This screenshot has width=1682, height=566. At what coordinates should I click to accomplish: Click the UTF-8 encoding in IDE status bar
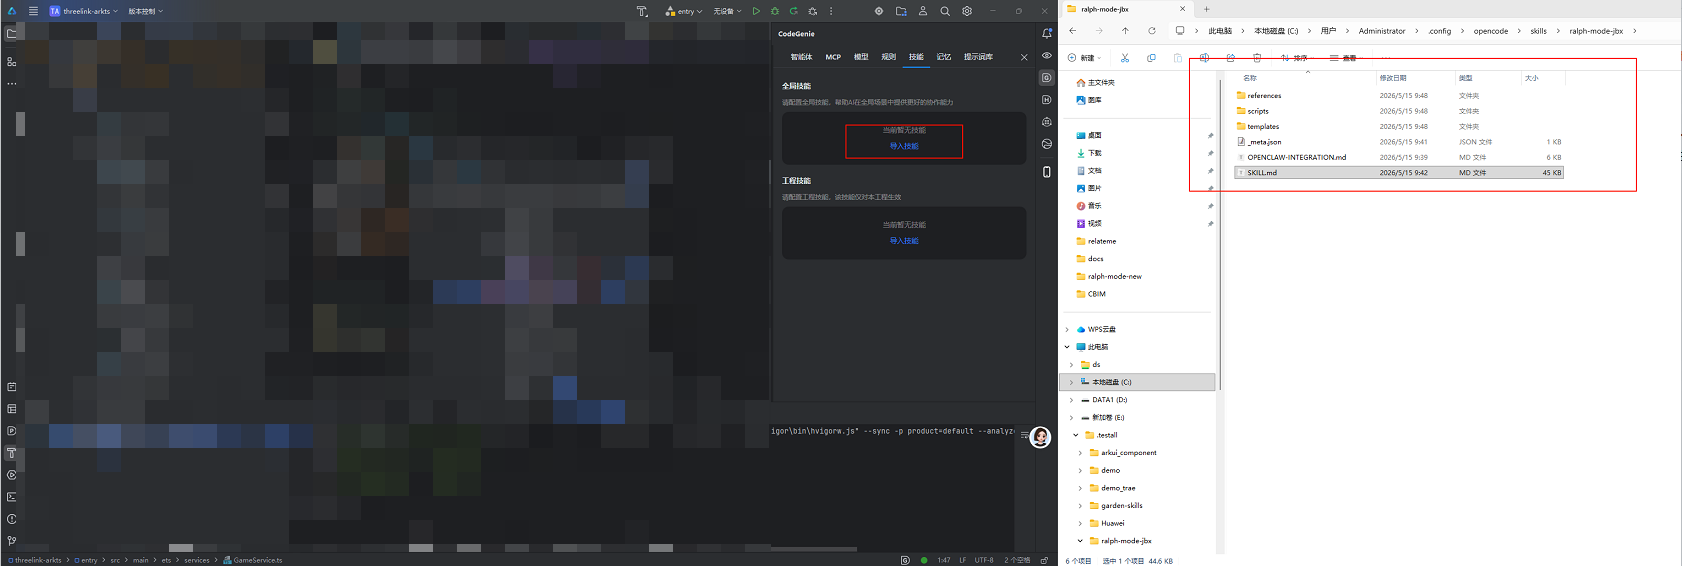click(x=984, y=560)
